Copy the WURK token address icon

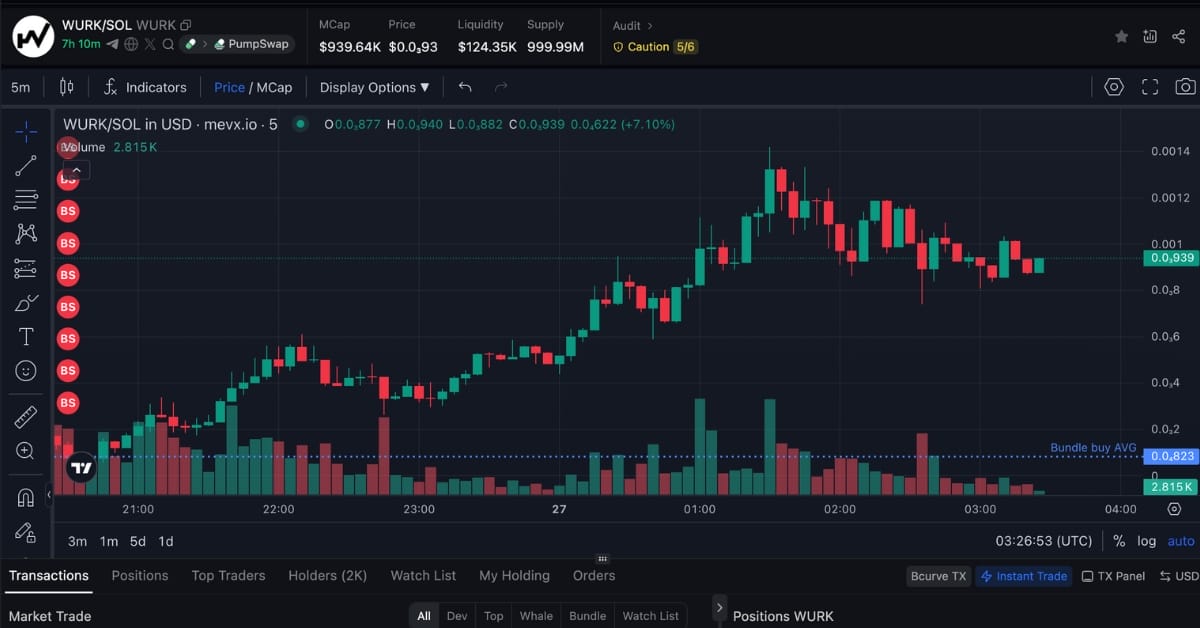pos(186,25)
